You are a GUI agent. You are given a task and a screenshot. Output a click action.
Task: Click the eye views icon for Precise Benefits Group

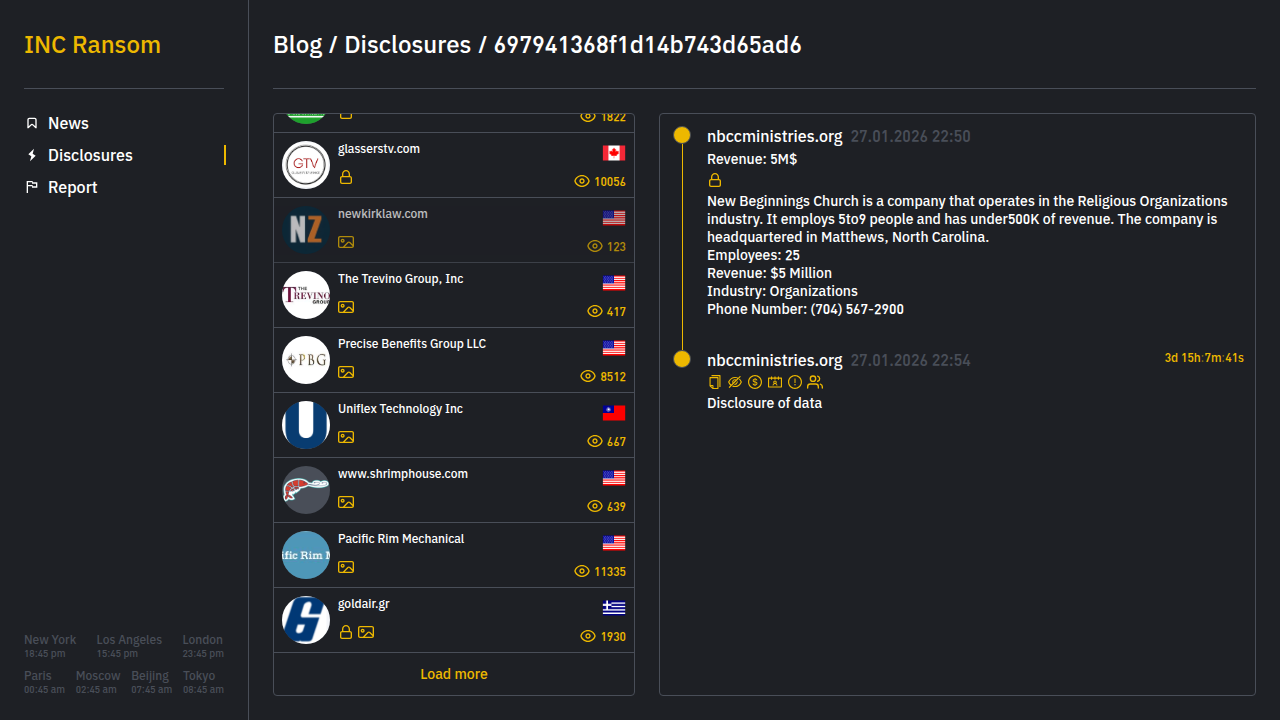(x=588, y=376)
